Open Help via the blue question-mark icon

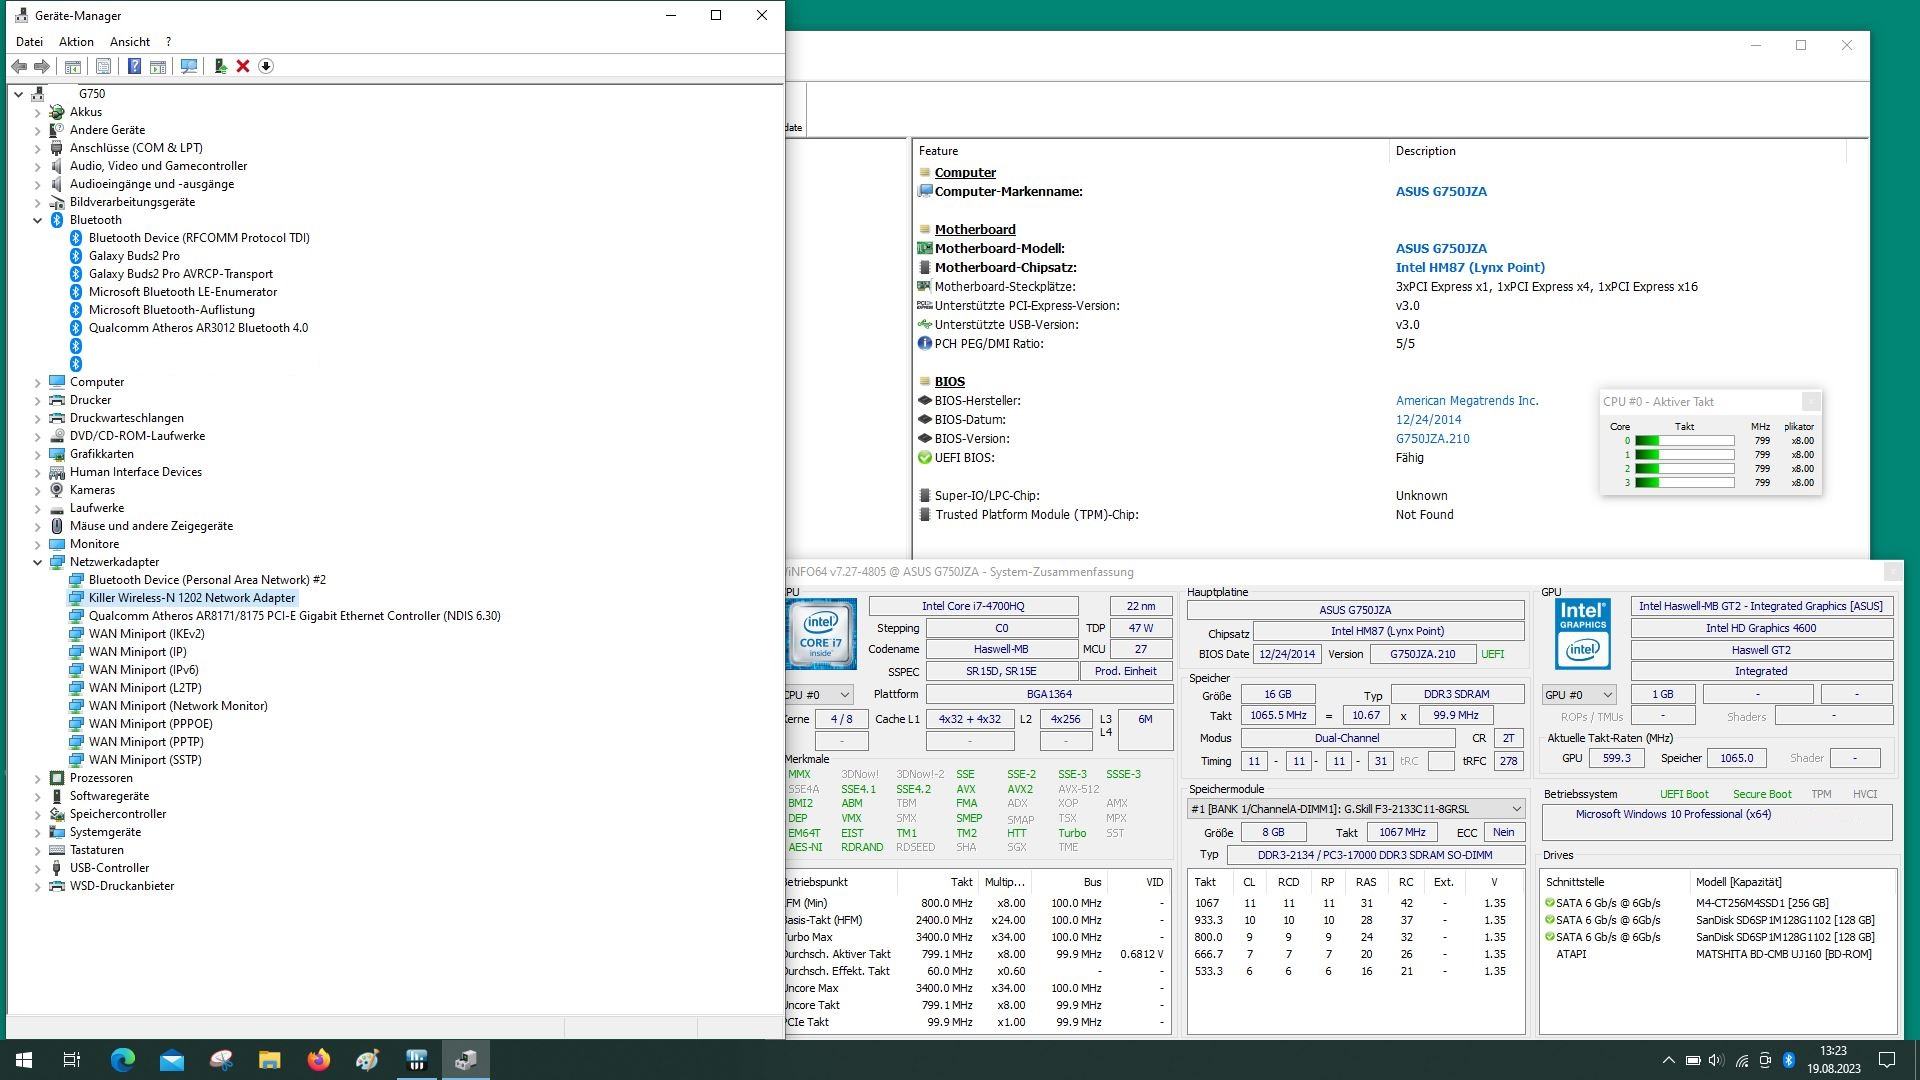(x=134, y=66)
